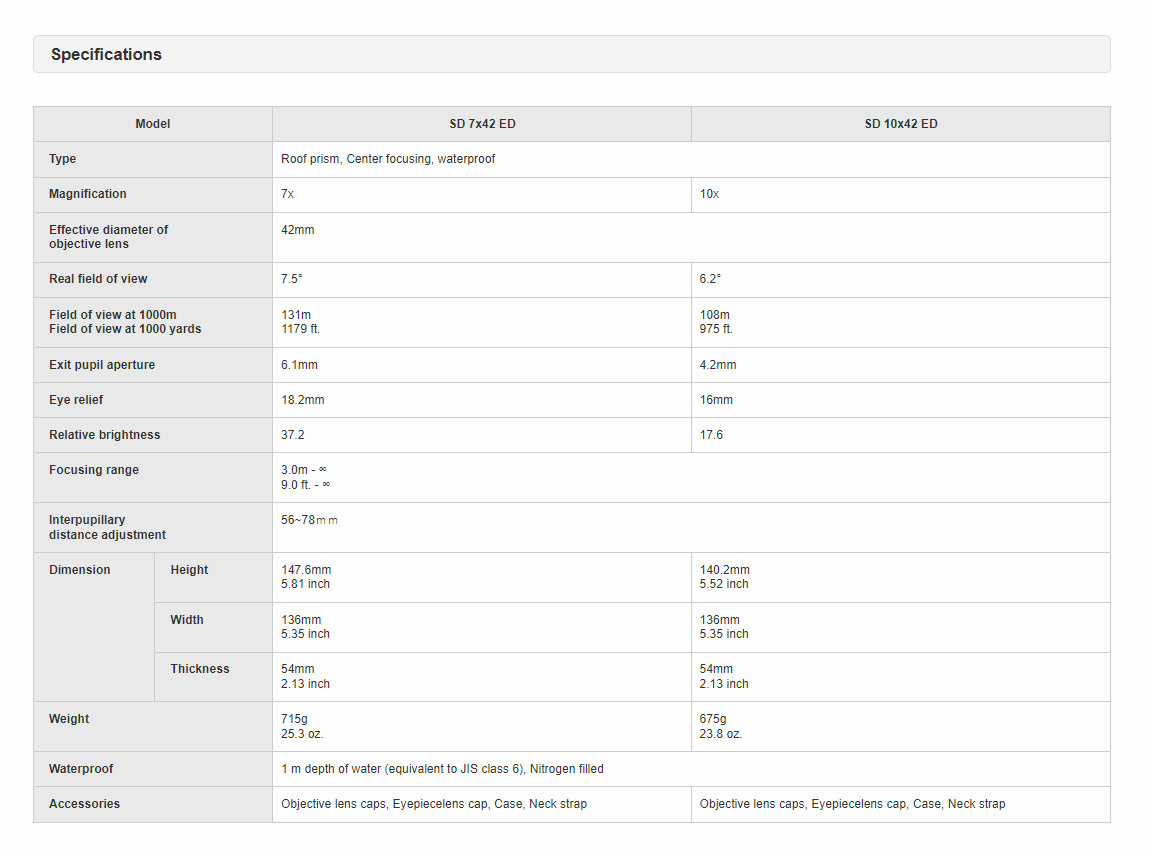Click the 7x magnification value
This screenshot has height=850, width=1150.
point(288,194)
